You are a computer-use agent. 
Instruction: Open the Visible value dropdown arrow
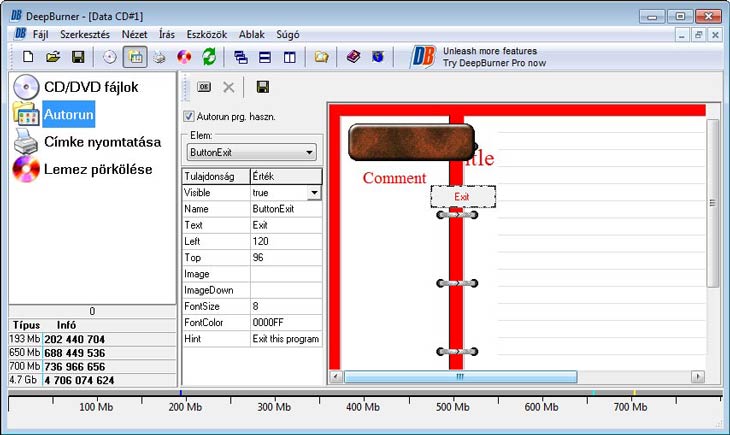[314, 193]
